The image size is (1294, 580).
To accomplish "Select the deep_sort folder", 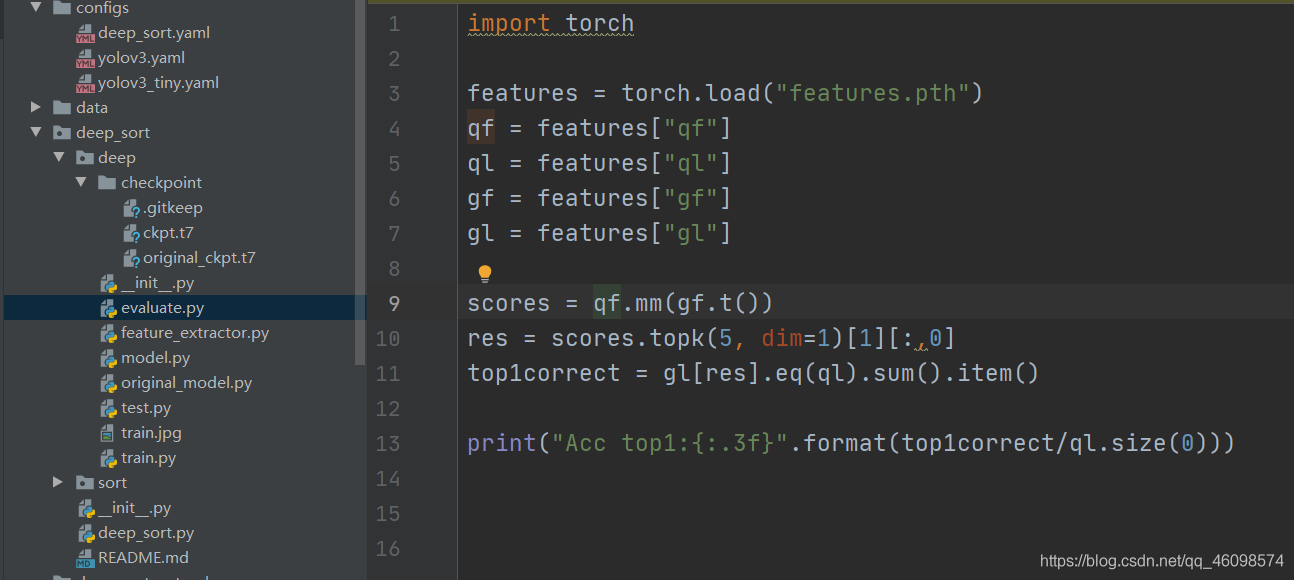I will tap(113, 133).
